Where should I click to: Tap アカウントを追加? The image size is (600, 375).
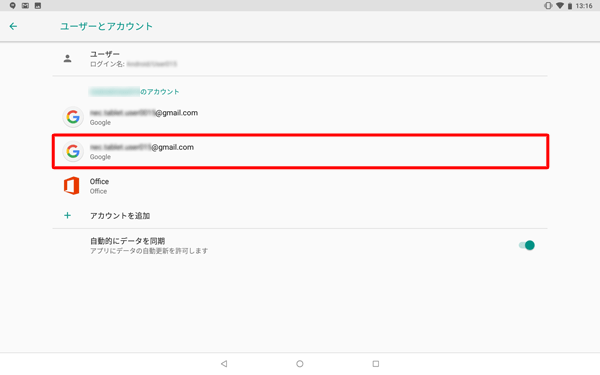point(120,216)
